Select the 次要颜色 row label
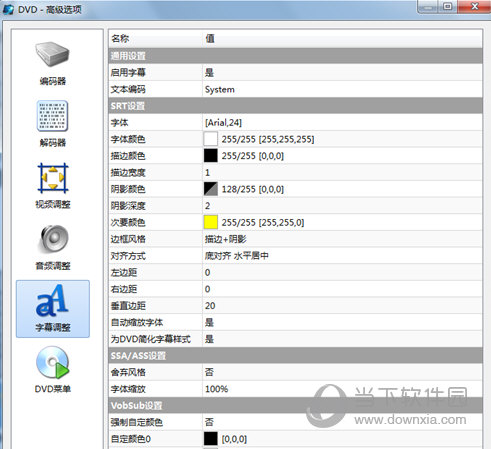 tap(128, 222)
